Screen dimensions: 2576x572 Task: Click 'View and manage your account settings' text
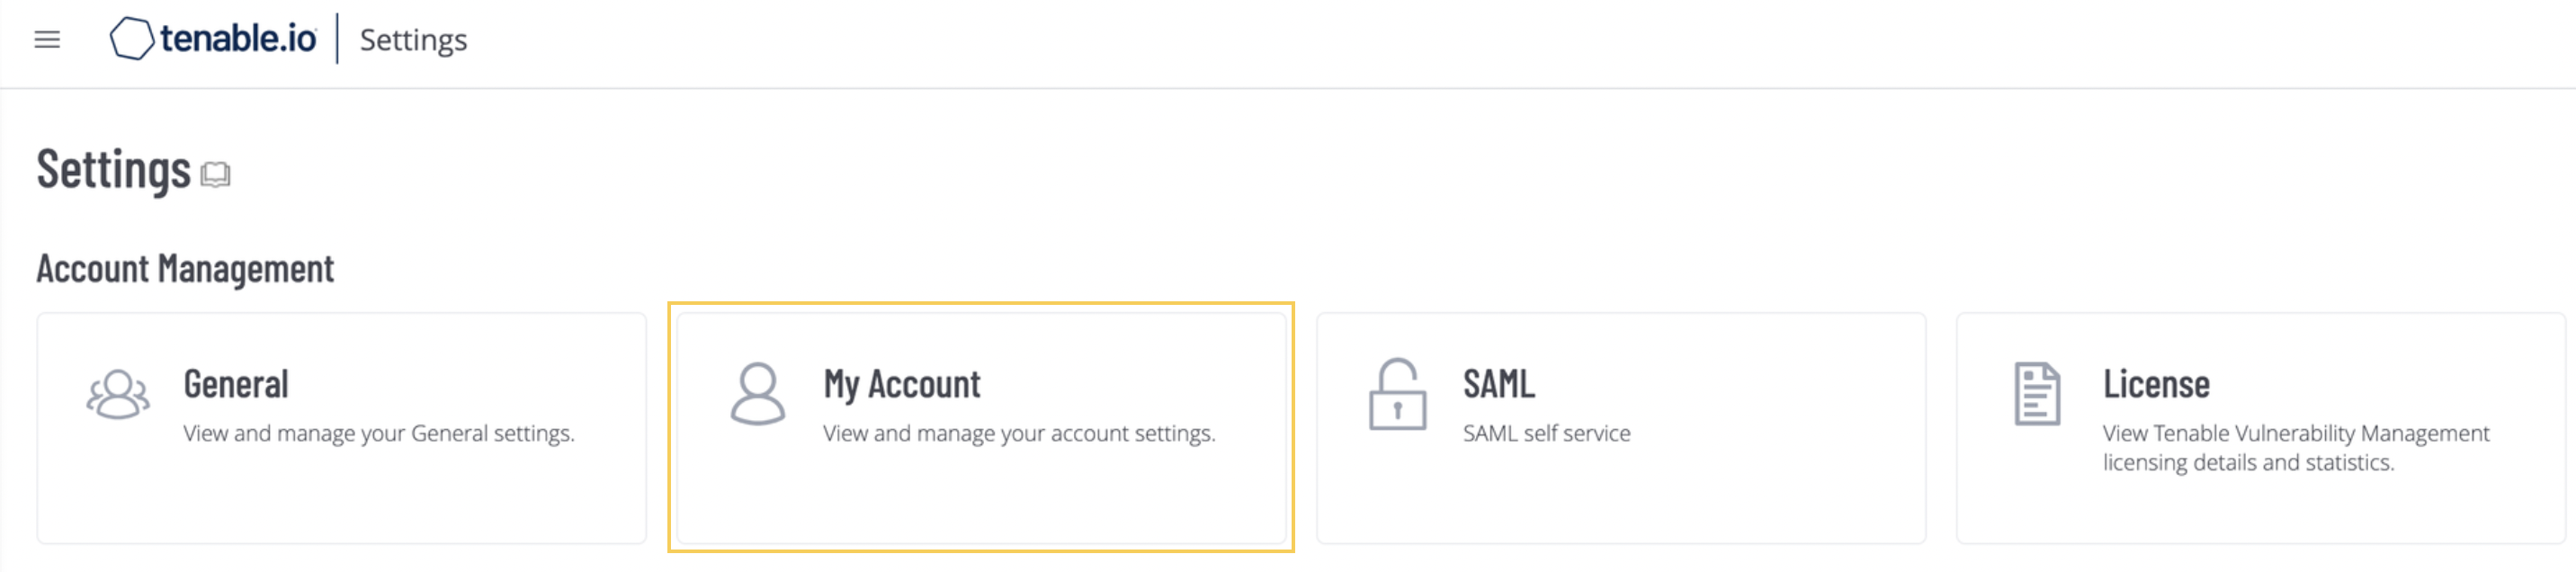(1019, 434)
